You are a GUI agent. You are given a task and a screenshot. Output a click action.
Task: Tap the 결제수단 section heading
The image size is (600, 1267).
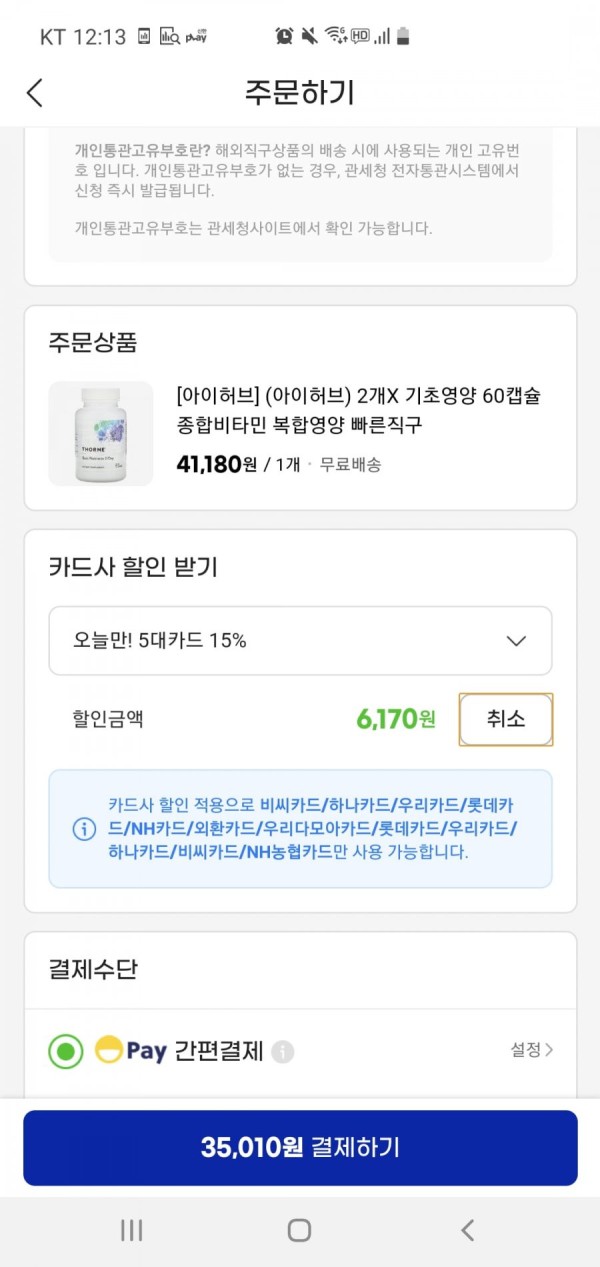93,969
